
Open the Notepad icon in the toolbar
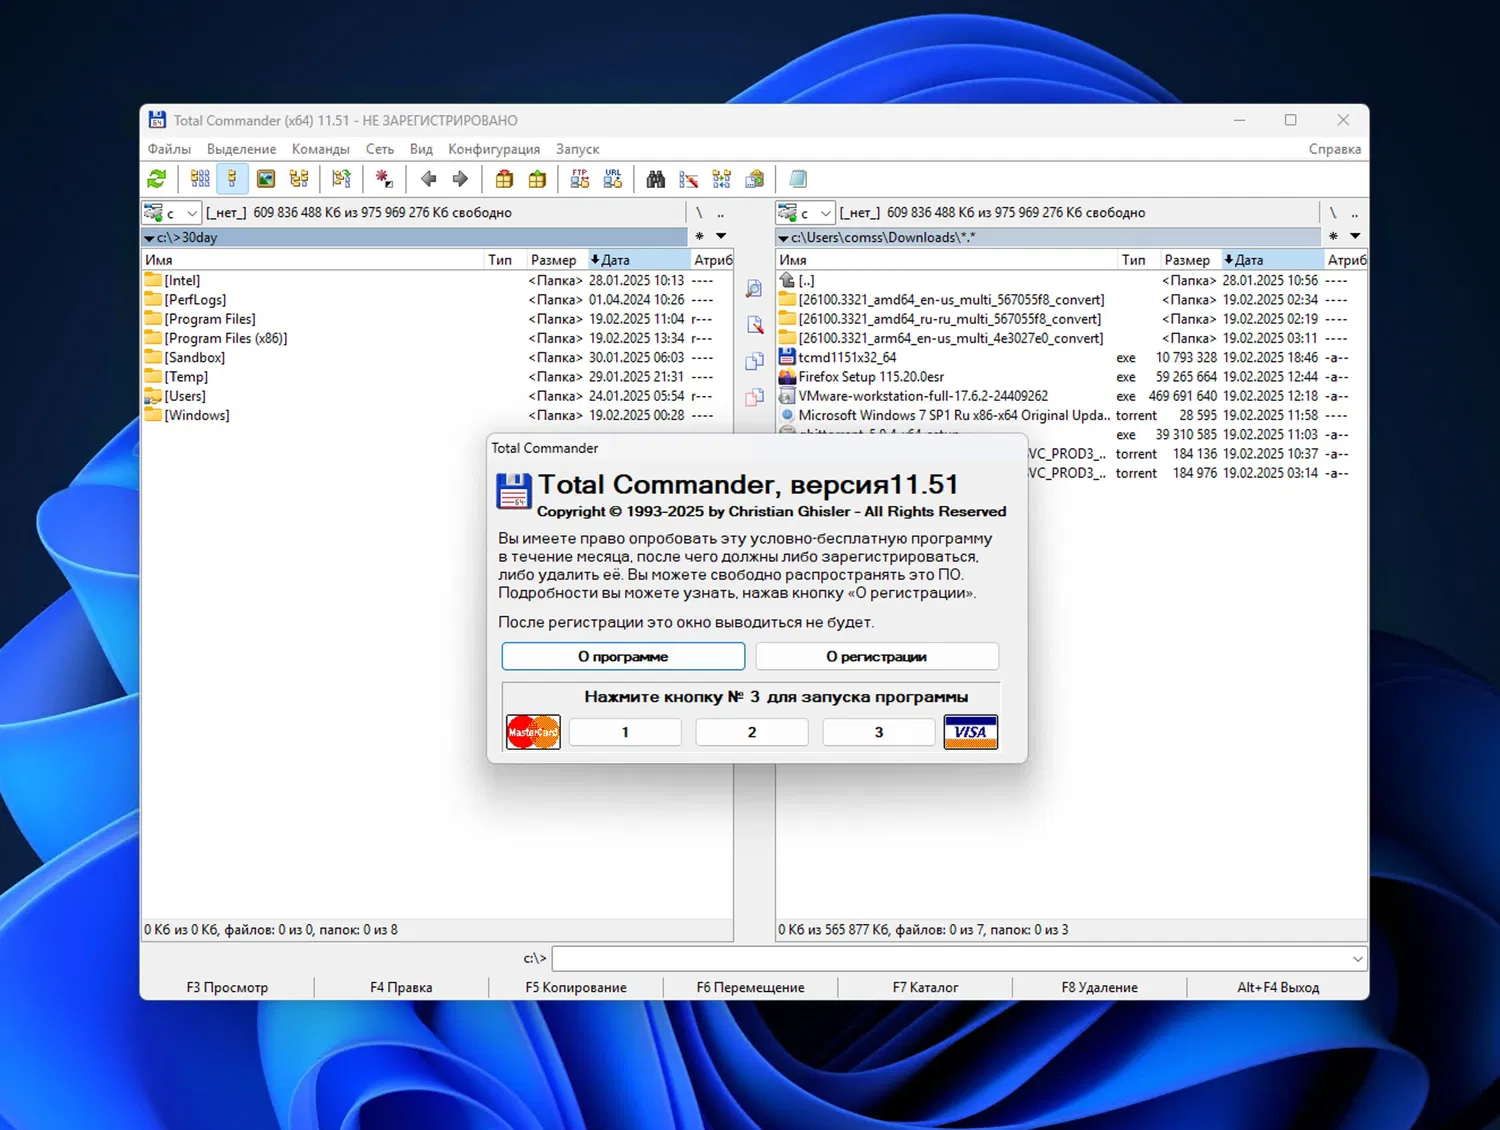798,179
